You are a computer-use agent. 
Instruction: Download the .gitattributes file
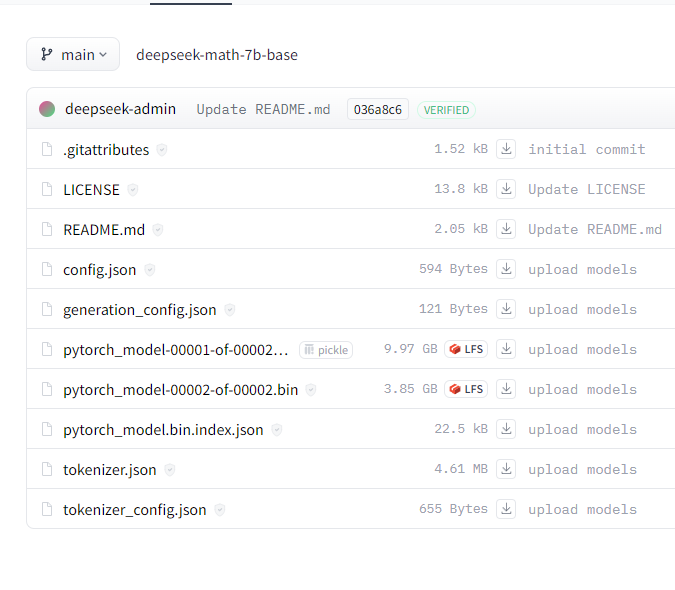coord(506,149)
